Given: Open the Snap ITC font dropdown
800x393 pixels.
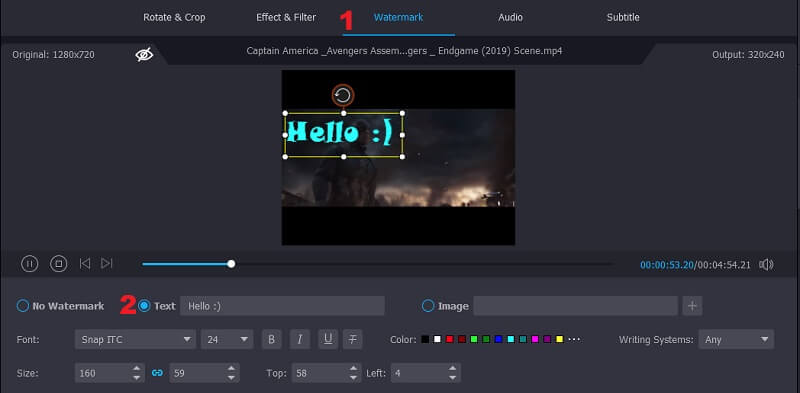Looking at the screenshot, I should pos(135,339).
